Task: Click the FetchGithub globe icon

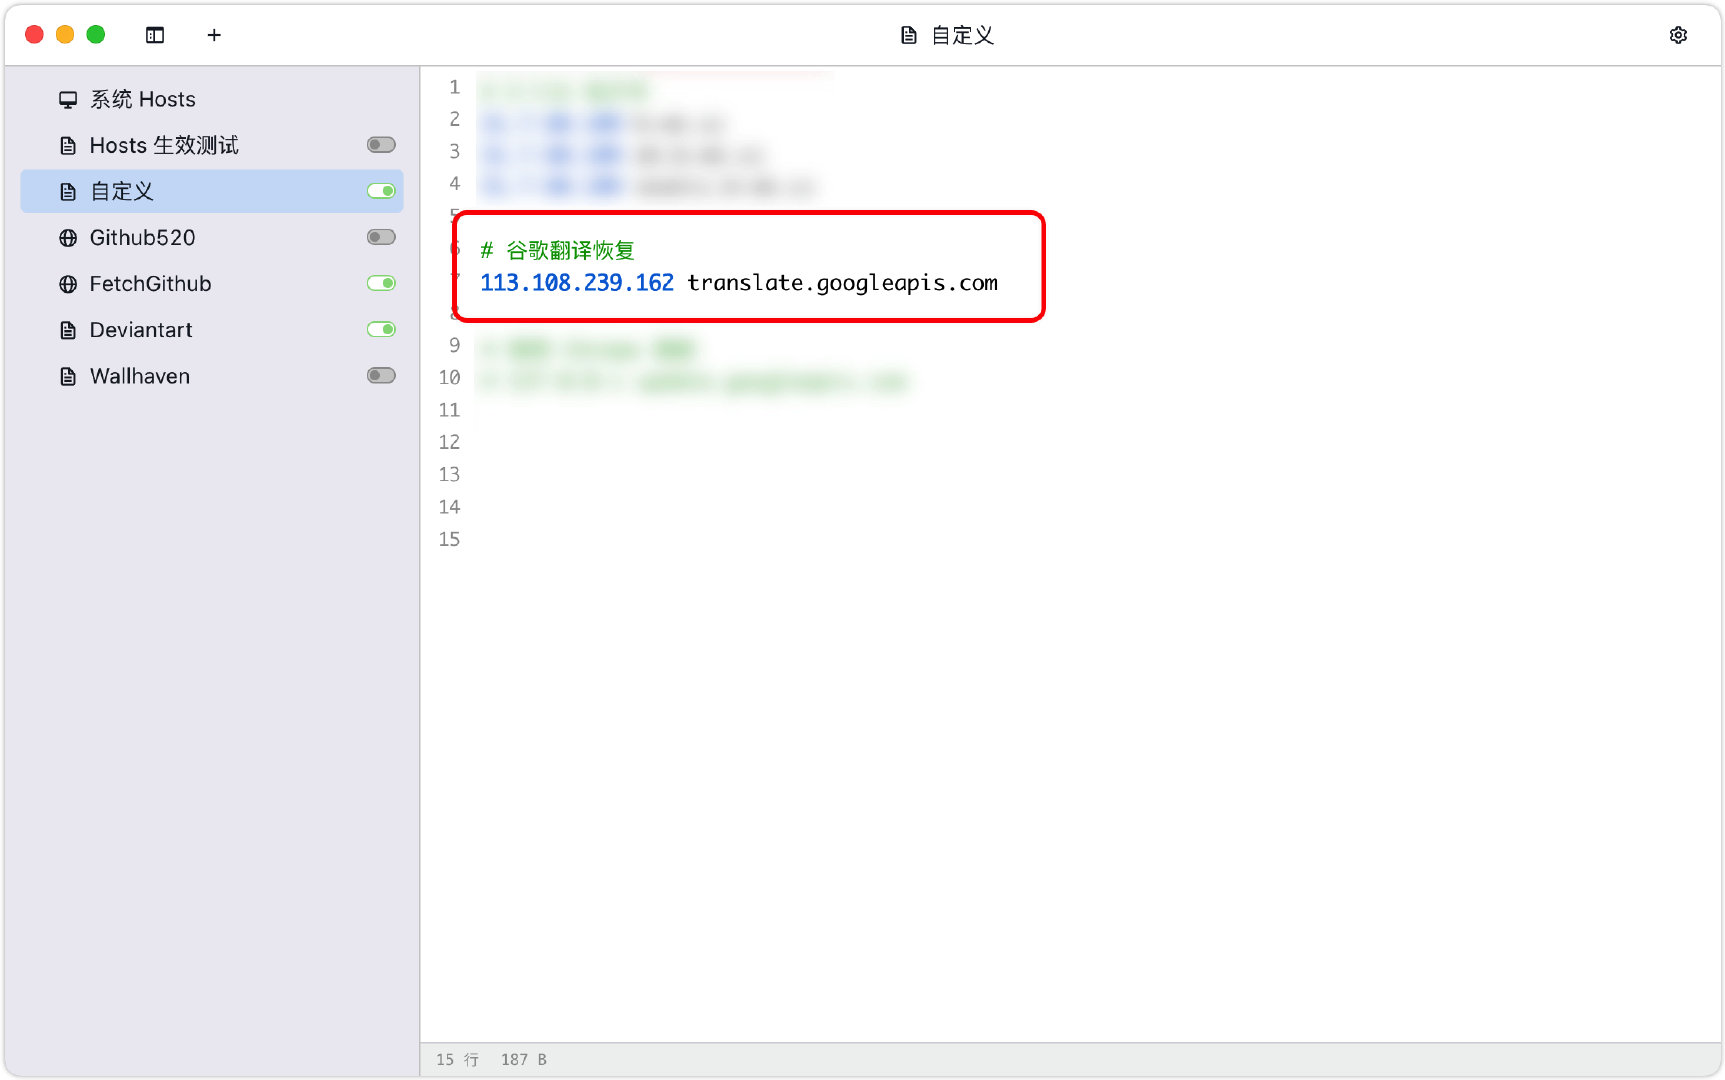Action: pyautogui.click(x=66, y=283)
